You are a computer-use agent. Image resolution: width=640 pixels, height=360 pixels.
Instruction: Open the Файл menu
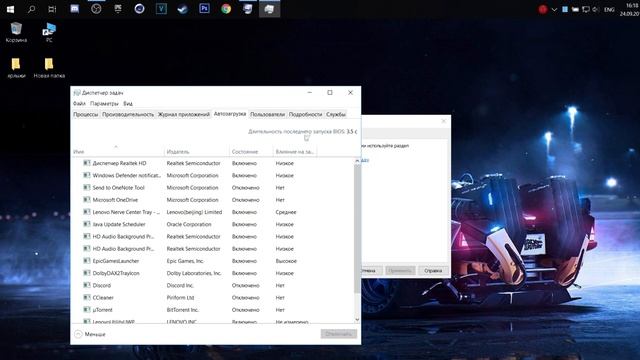pyautogui.click(x=79, y=104)
